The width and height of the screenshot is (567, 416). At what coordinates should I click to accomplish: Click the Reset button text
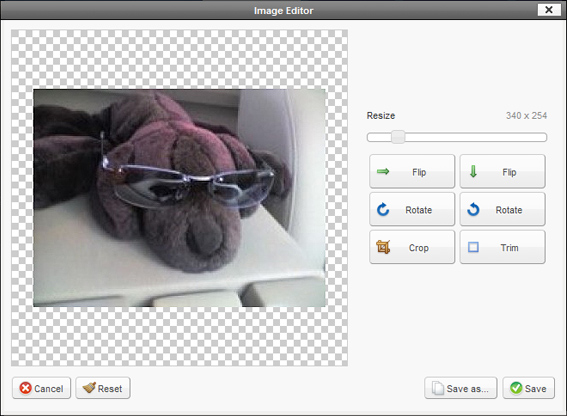coord(110,389)
